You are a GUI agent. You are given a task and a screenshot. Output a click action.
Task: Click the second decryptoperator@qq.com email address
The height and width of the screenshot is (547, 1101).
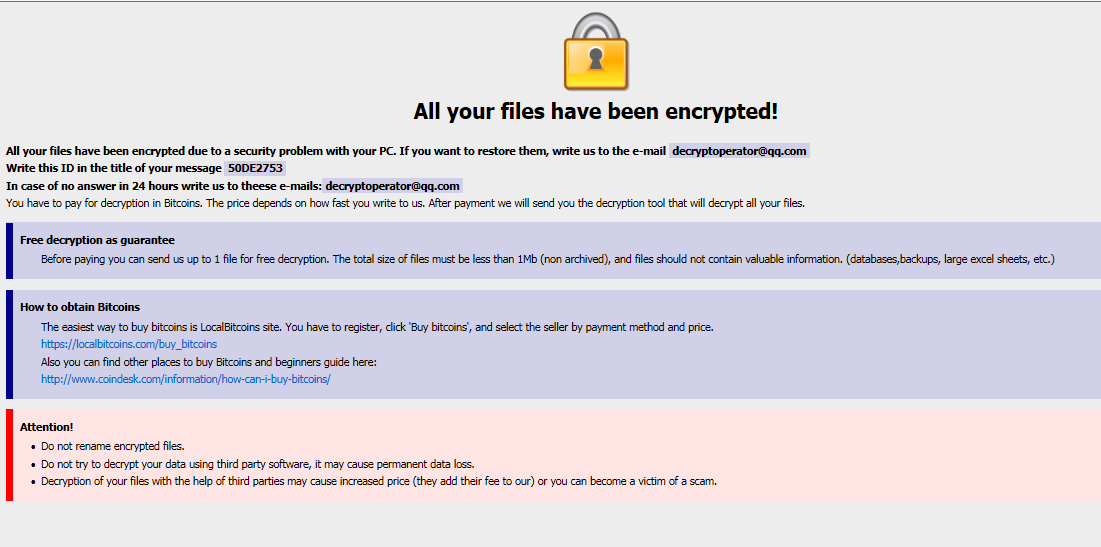[392, 186]
